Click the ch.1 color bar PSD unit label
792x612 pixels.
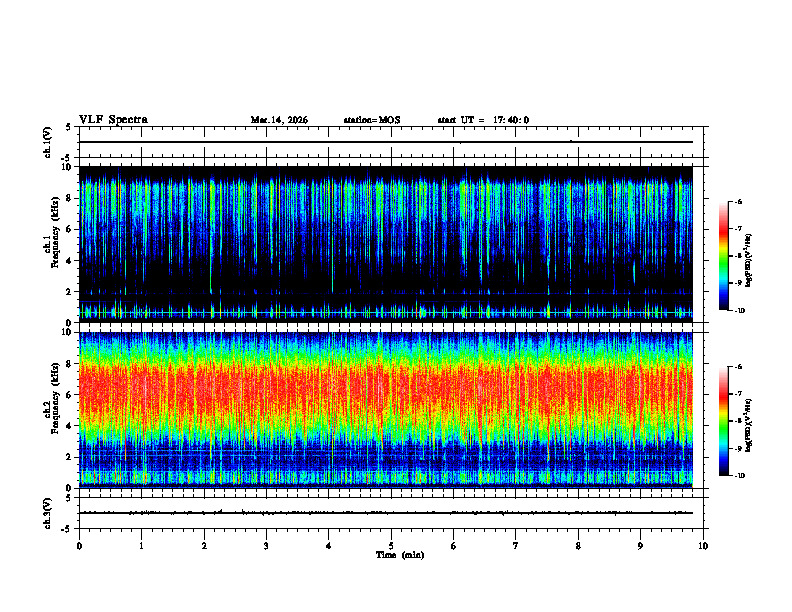coord(749,261)
